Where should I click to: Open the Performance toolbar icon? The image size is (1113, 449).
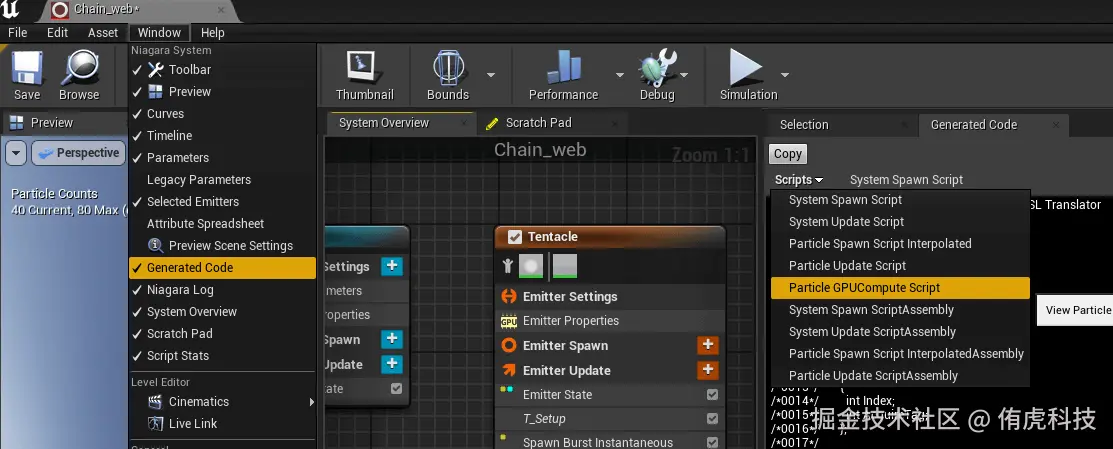[x=564, y=69]
